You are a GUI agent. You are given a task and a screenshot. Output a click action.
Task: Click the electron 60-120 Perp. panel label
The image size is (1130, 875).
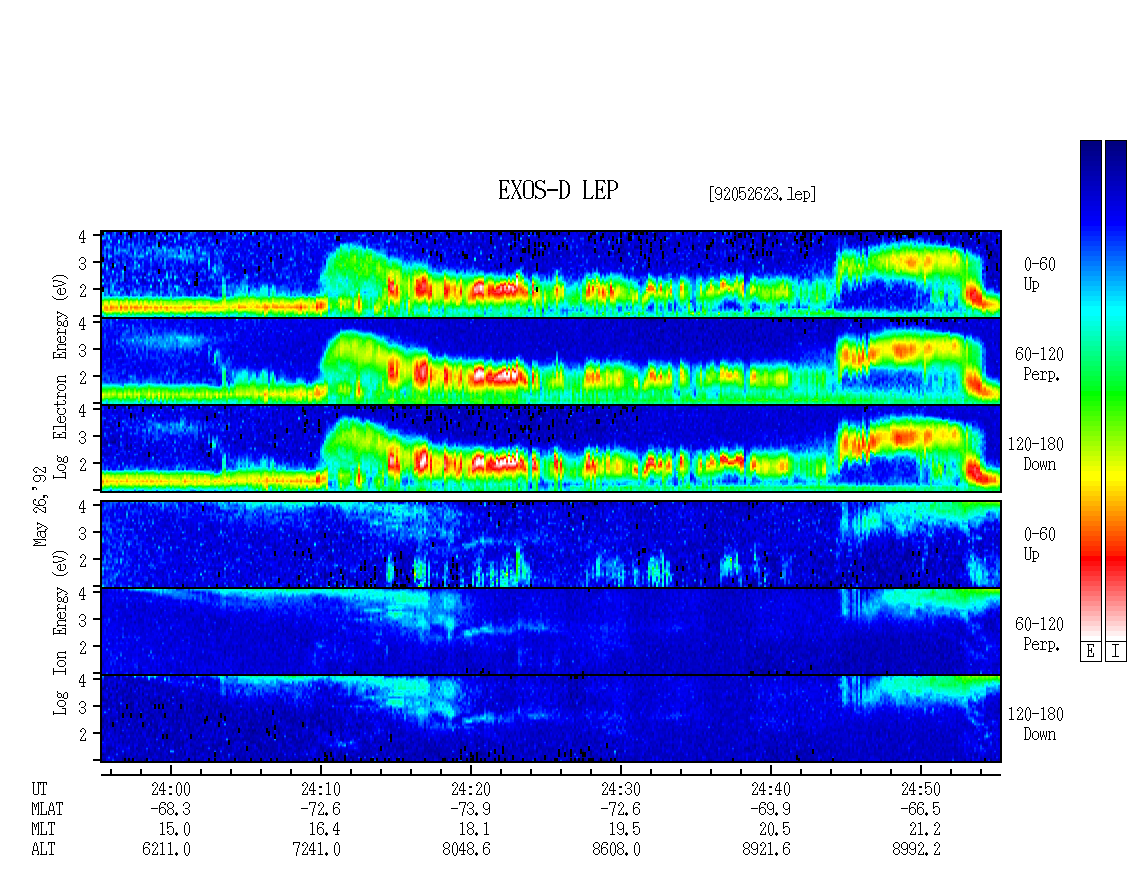click(x=1039, y=364)
